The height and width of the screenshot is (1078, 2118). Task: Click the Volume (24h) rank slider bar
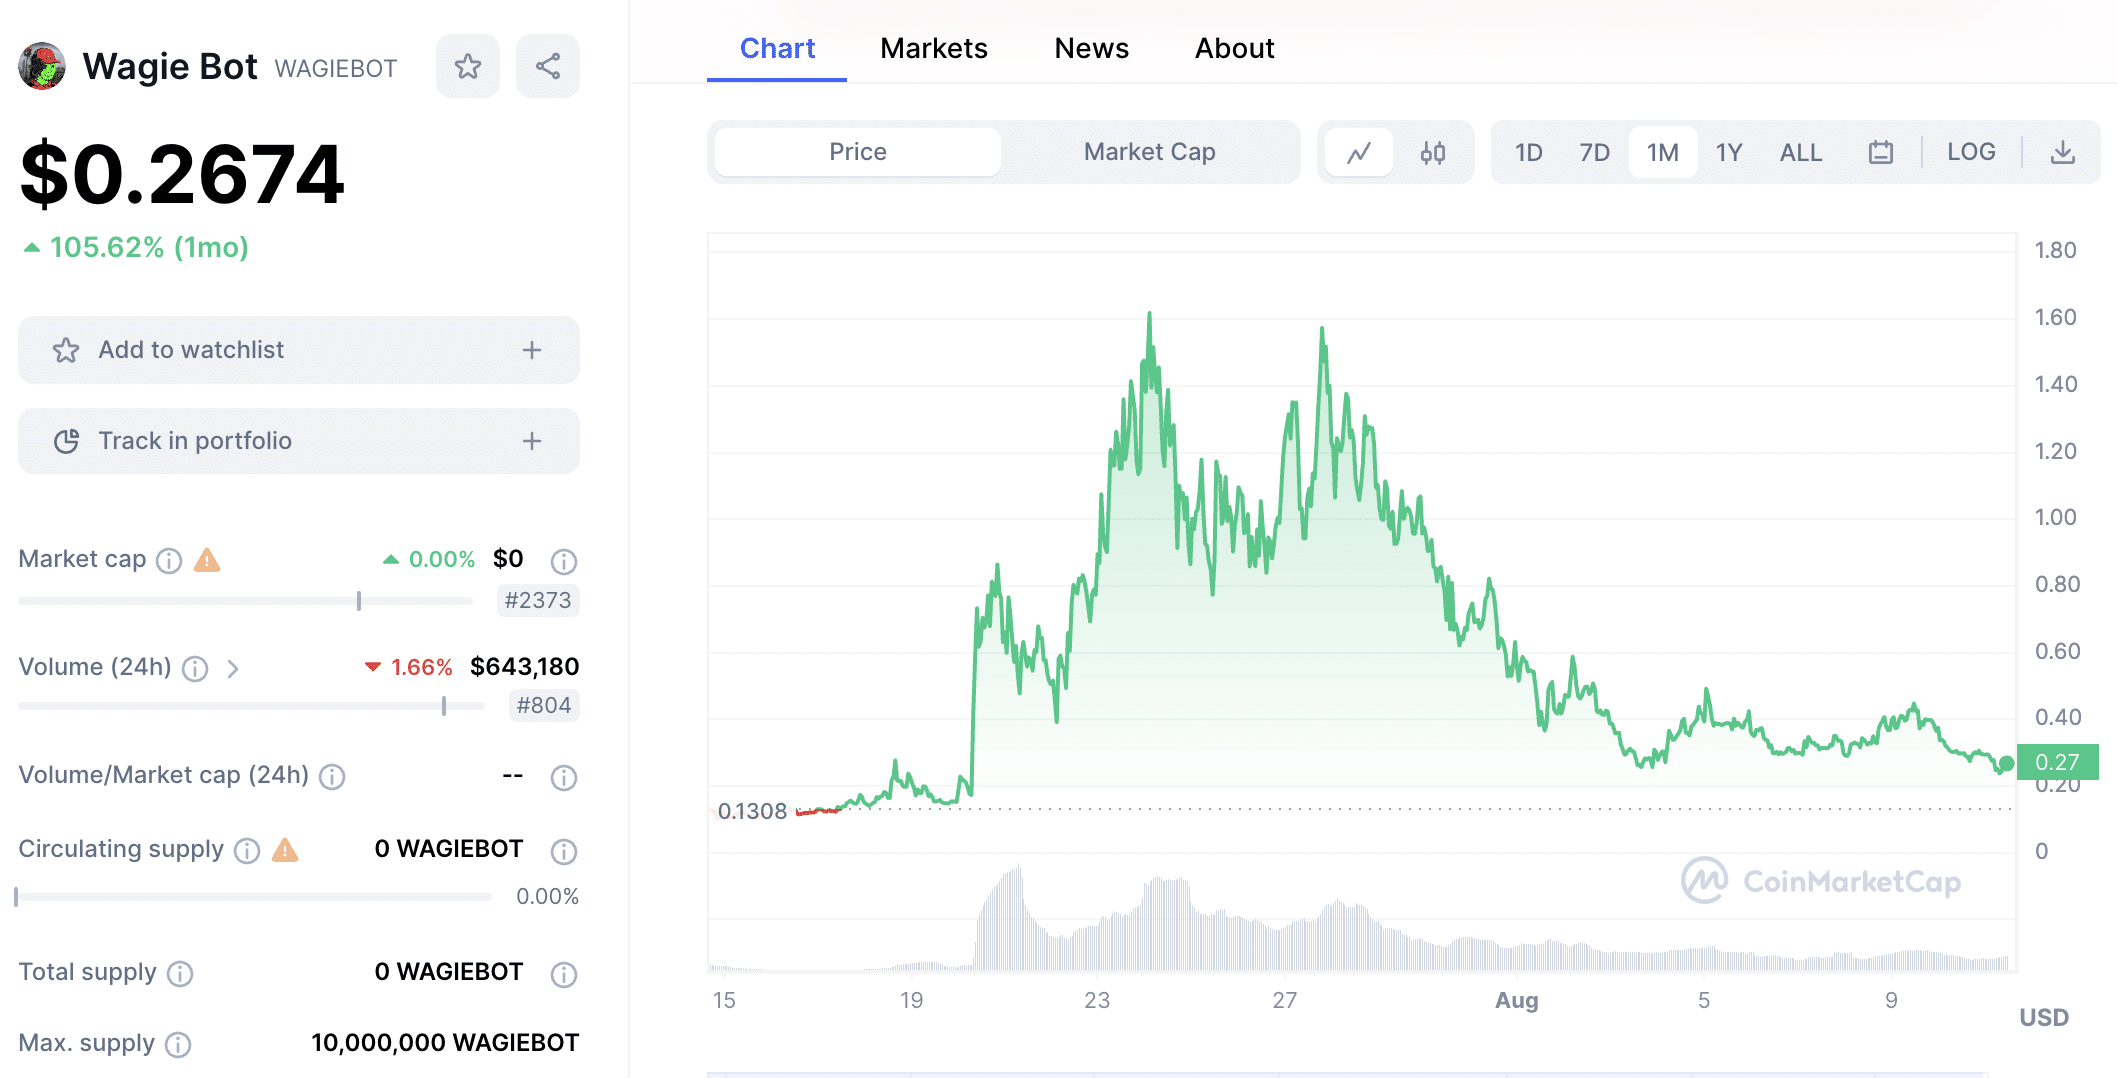252,706
